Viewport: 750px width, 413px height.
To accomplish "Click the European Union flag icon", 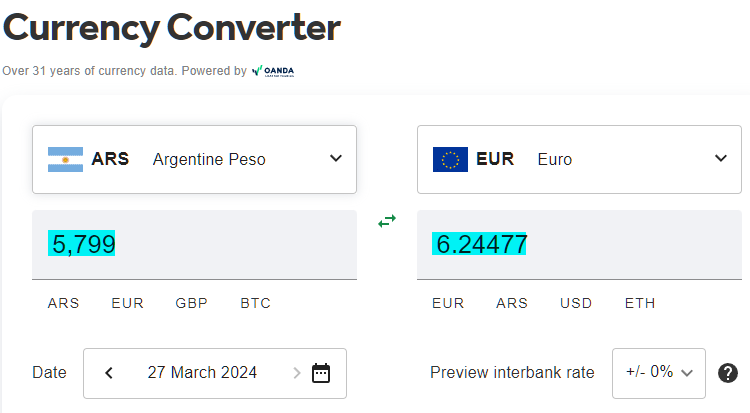I will [450, 159].
